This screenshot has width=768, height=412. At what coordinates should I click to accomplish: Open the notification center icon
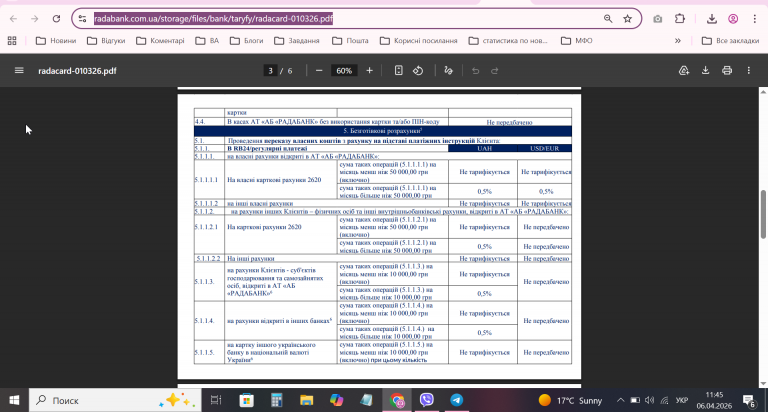coord(749,400)
